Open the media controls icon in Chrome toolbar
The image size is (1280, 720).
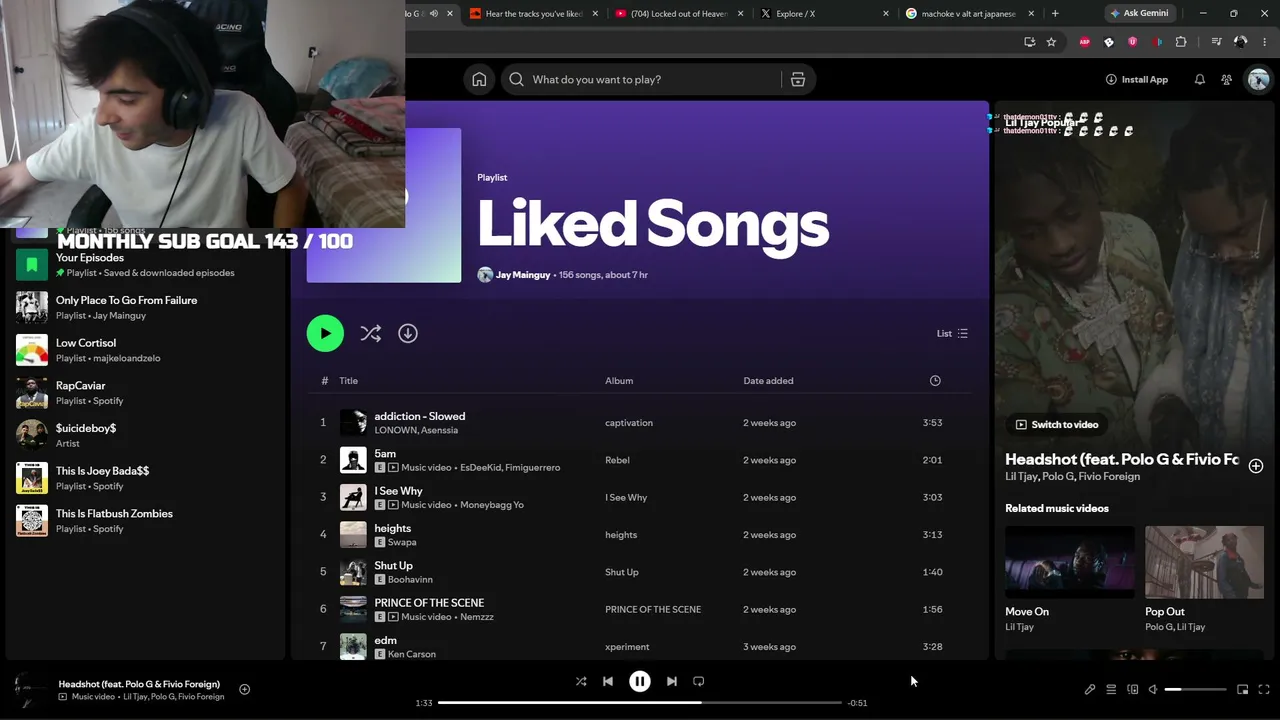[x=1216, y=42]
